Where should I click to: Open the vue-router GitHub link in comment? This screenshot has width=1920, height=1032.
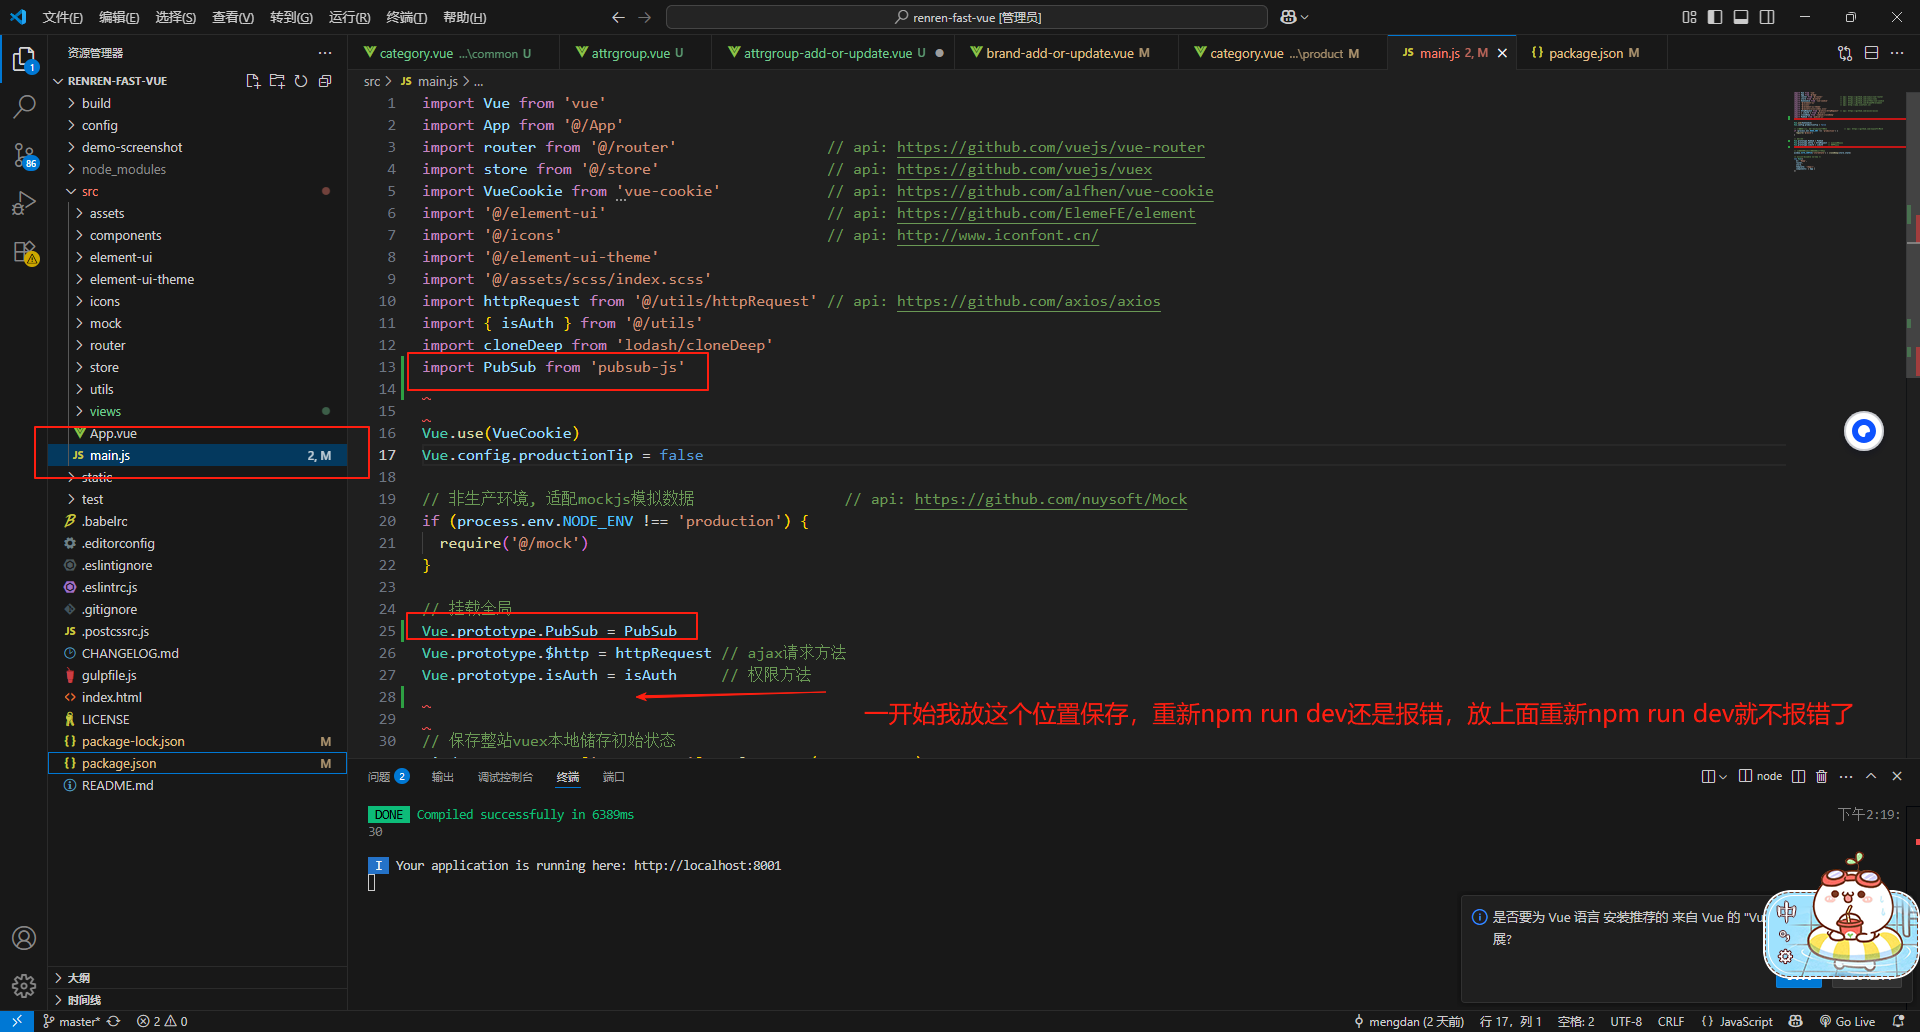coord(1050,147)
